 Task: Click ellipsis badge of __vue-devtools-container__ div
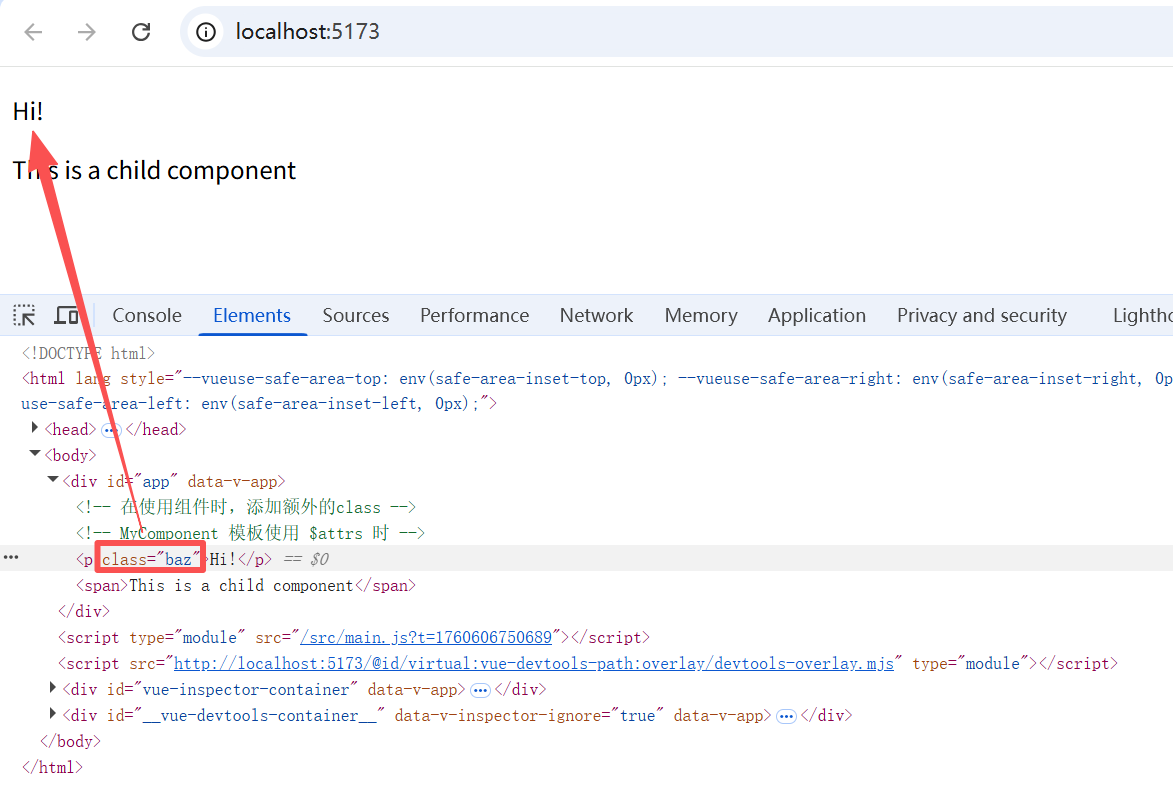786,716
